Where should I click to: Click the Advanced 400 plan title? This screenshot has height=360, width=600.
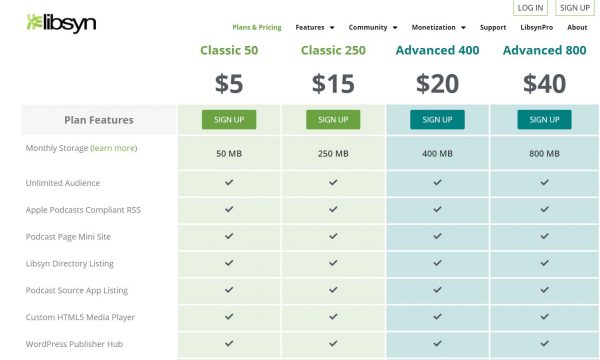pos(437,50)
